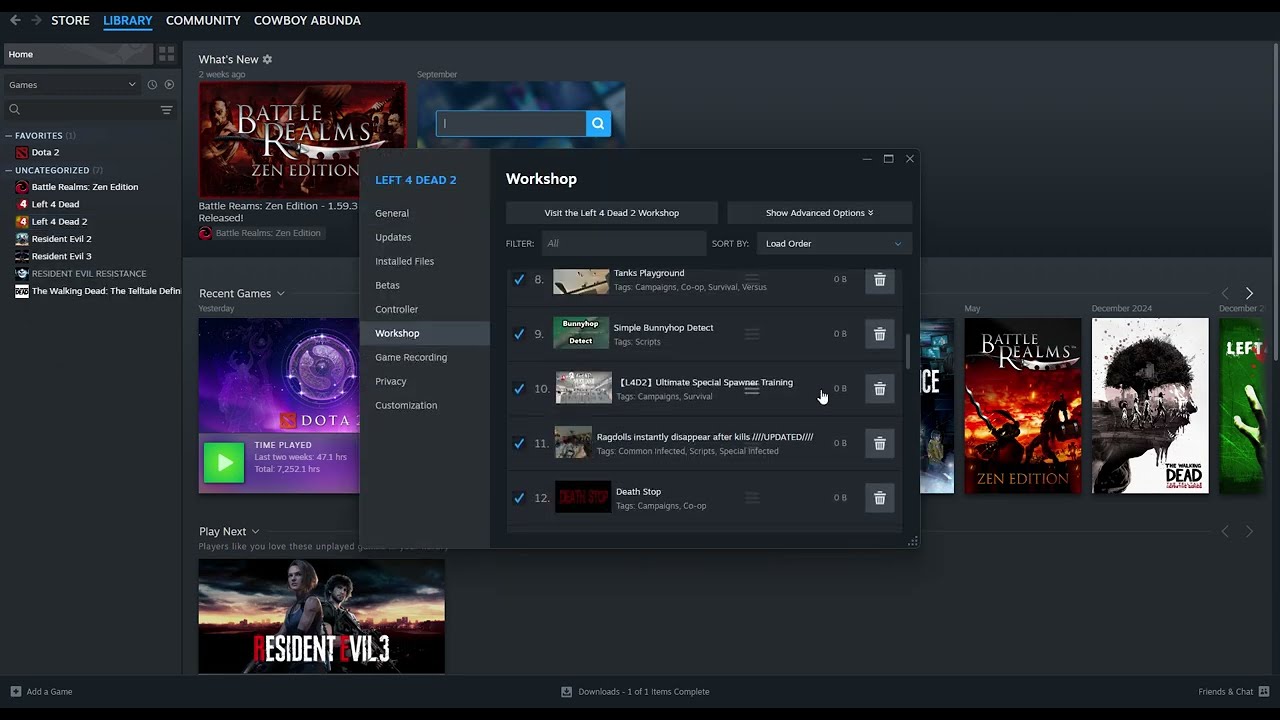The image size is (1280, 720).
Task: Open the Library tab
Action: pos(128,20)
